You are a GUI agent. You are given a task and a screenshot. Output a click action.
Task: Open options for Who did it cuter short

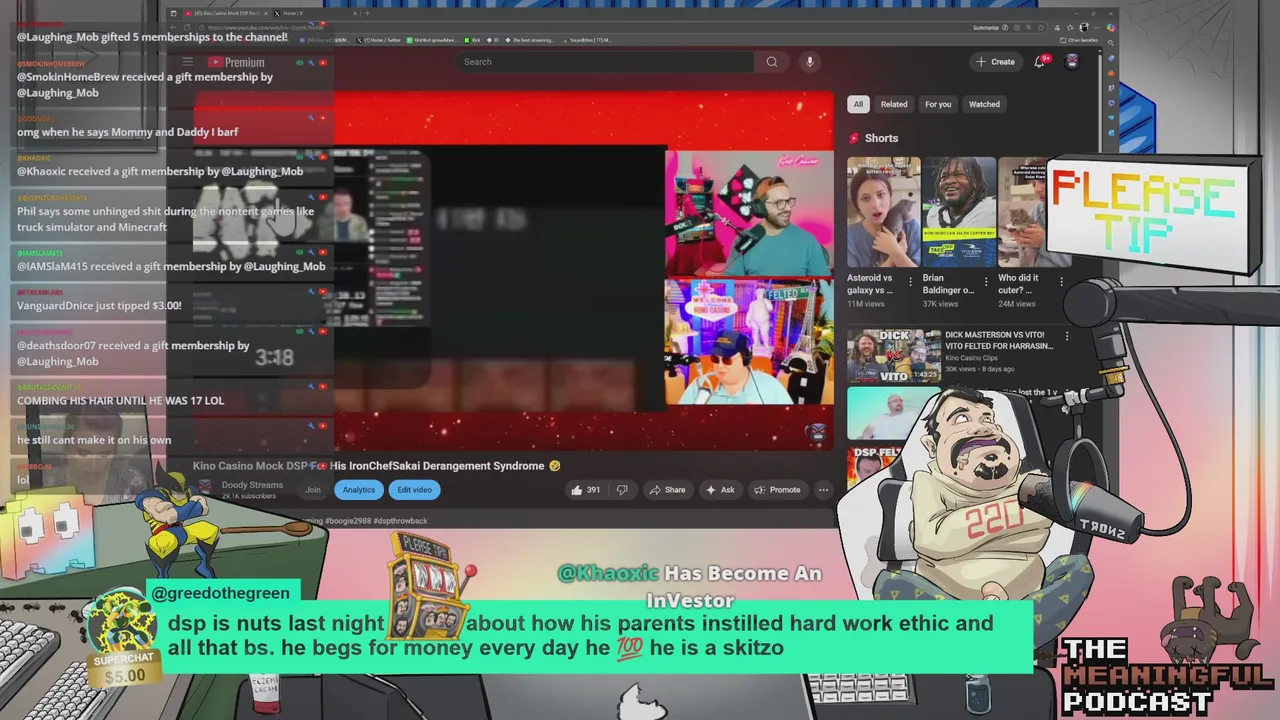pos(1061,282)
